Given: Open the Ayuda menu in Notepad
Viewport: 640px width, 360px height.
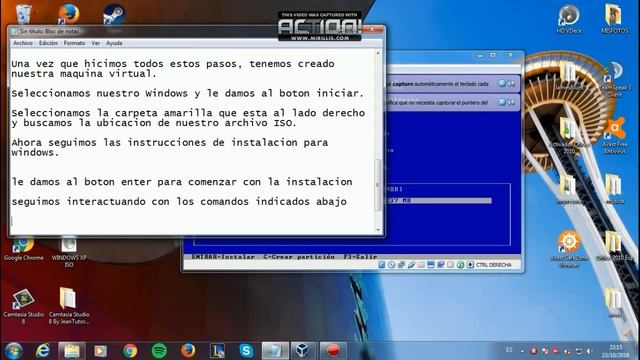Looking at the screenshot, I should [x=114, y=43].
